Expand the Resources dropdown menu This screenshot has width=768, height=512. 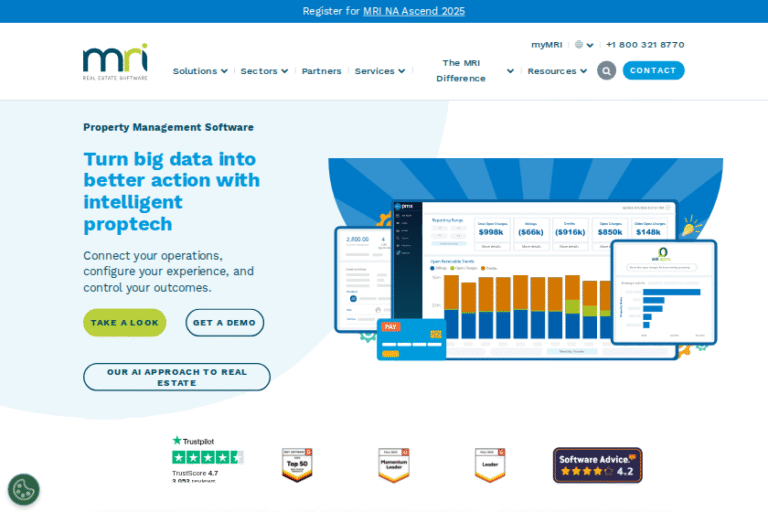click(x=558, y=71)
